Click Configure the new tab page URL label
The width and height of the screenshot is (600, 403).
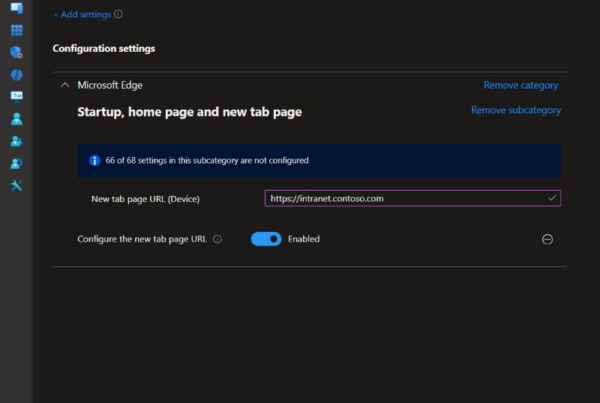click(x=142, y=239)
